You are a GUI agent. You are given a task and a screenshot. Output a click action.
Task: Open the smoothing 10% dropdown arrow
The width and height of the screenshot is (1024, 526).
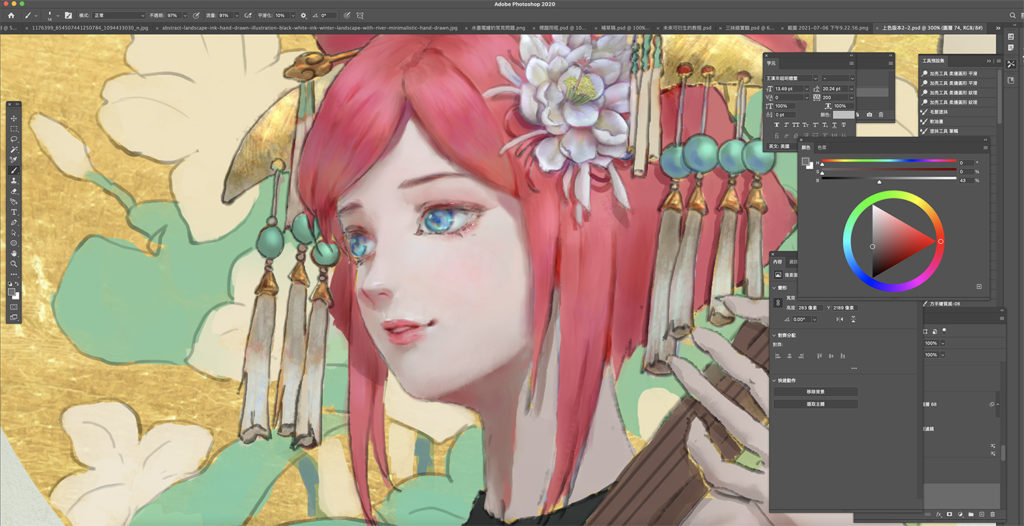pyautogui.click(x=293, y=15)
